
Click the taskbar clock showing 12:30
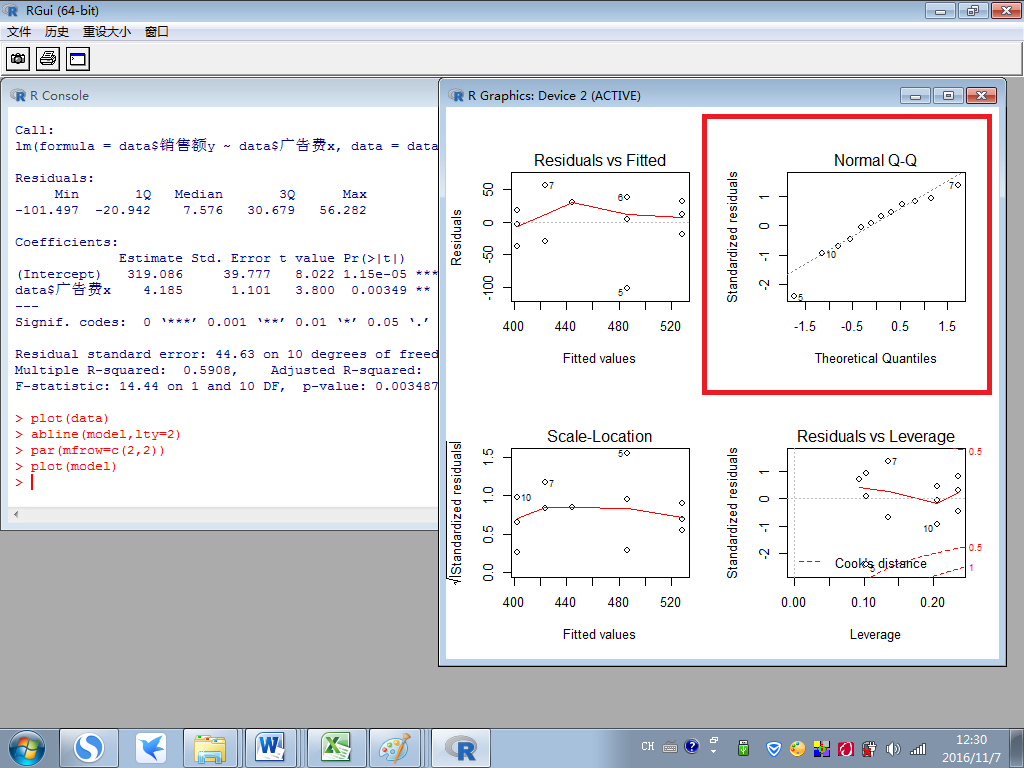tap(970, 748)
